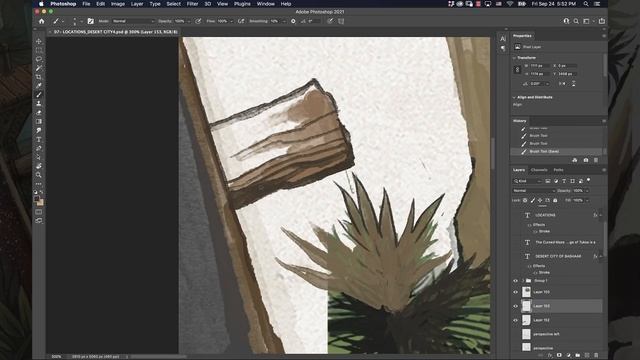Lock all on the layer

click(x=555, y=200)
